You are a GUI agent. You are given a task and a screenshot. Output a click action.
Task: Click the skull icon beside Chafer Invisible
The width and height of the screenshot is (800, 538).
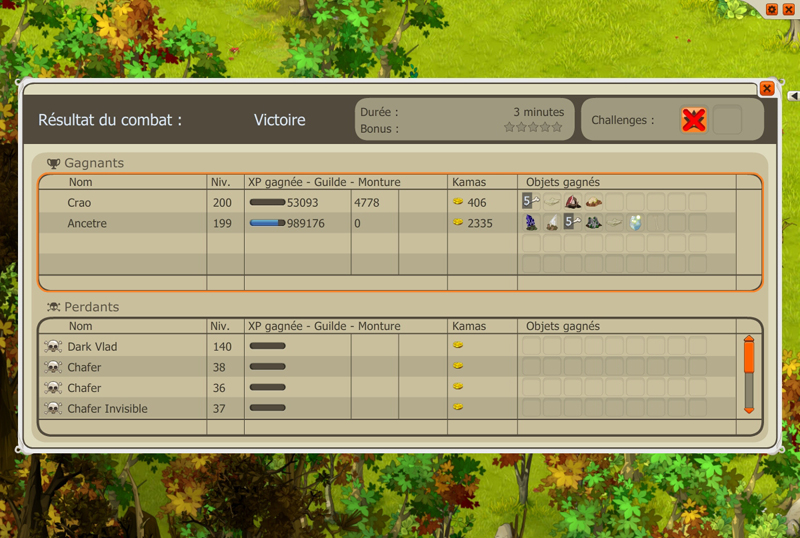coord(53,408)
